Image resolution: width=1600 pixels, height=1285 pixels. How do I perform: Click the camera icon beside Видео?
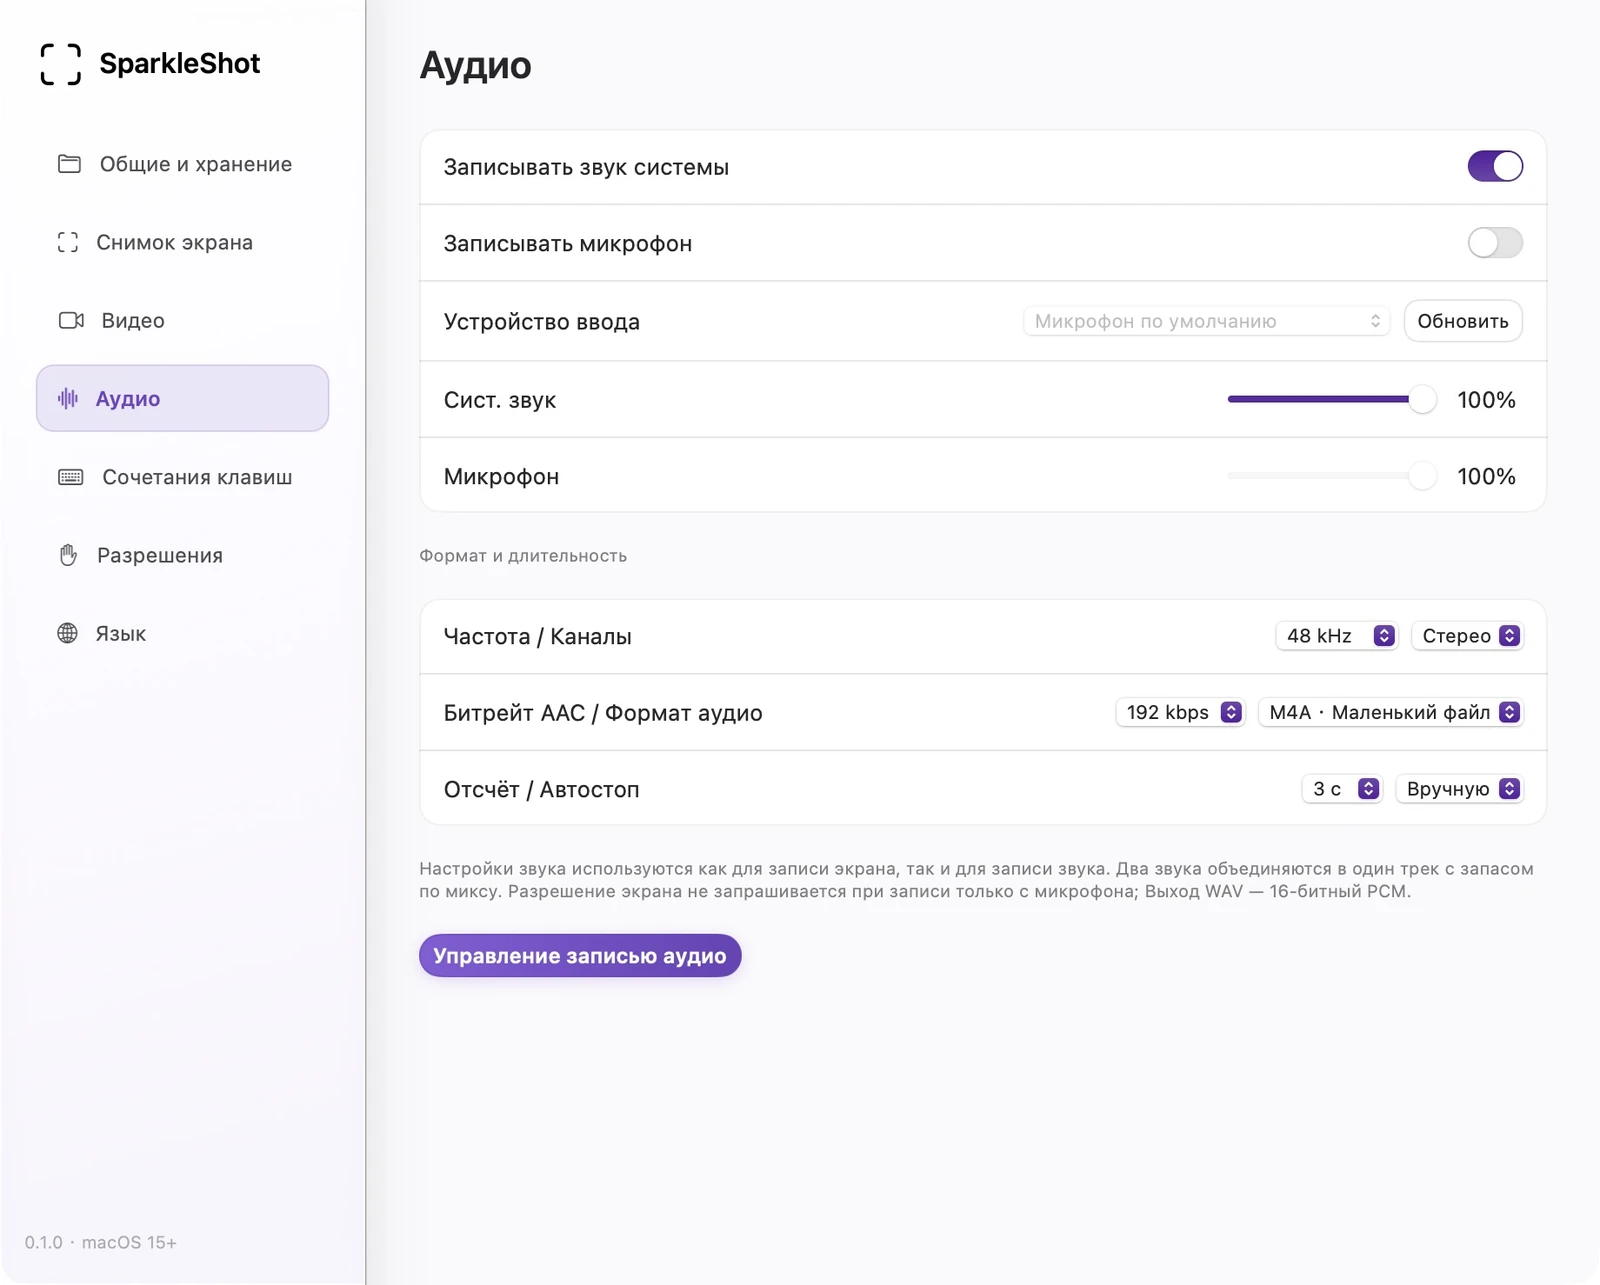(x=71, y=320)
